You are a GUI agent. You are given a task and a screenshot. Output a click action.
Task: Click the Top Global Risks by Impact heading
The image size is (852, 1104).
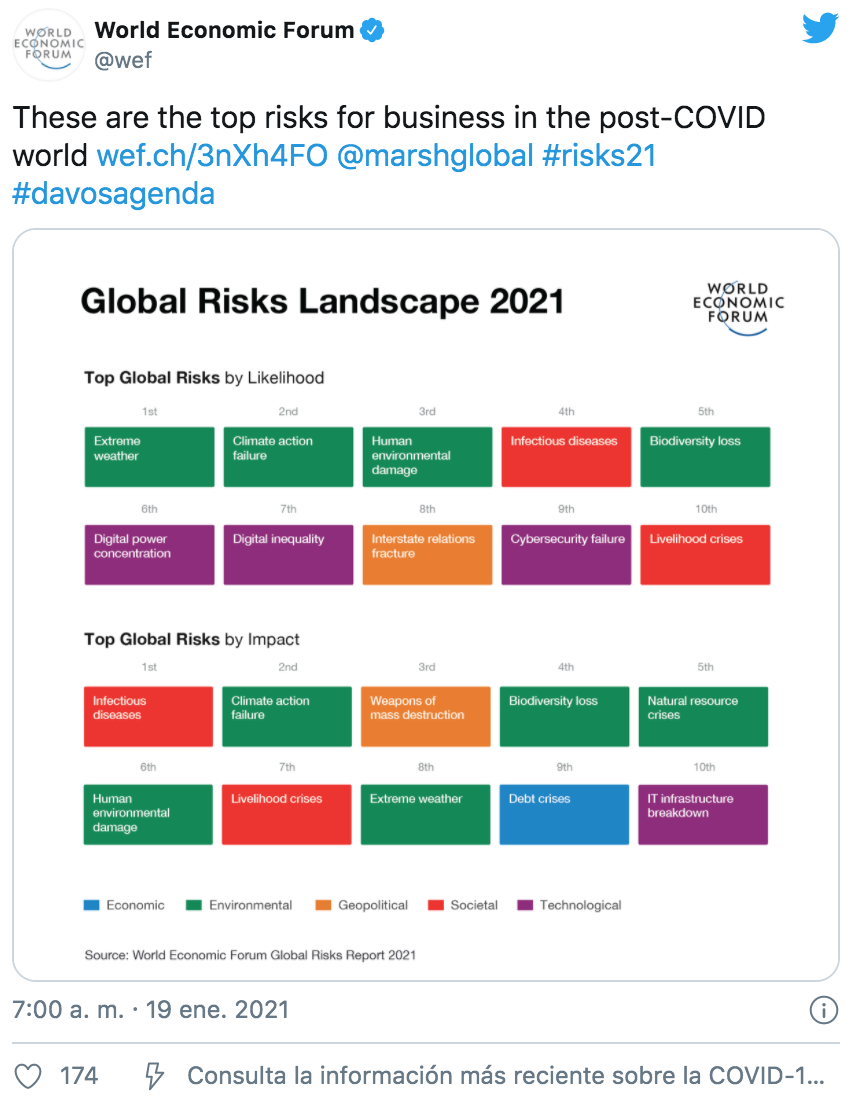pyautogui.click(x=192, y=639)
